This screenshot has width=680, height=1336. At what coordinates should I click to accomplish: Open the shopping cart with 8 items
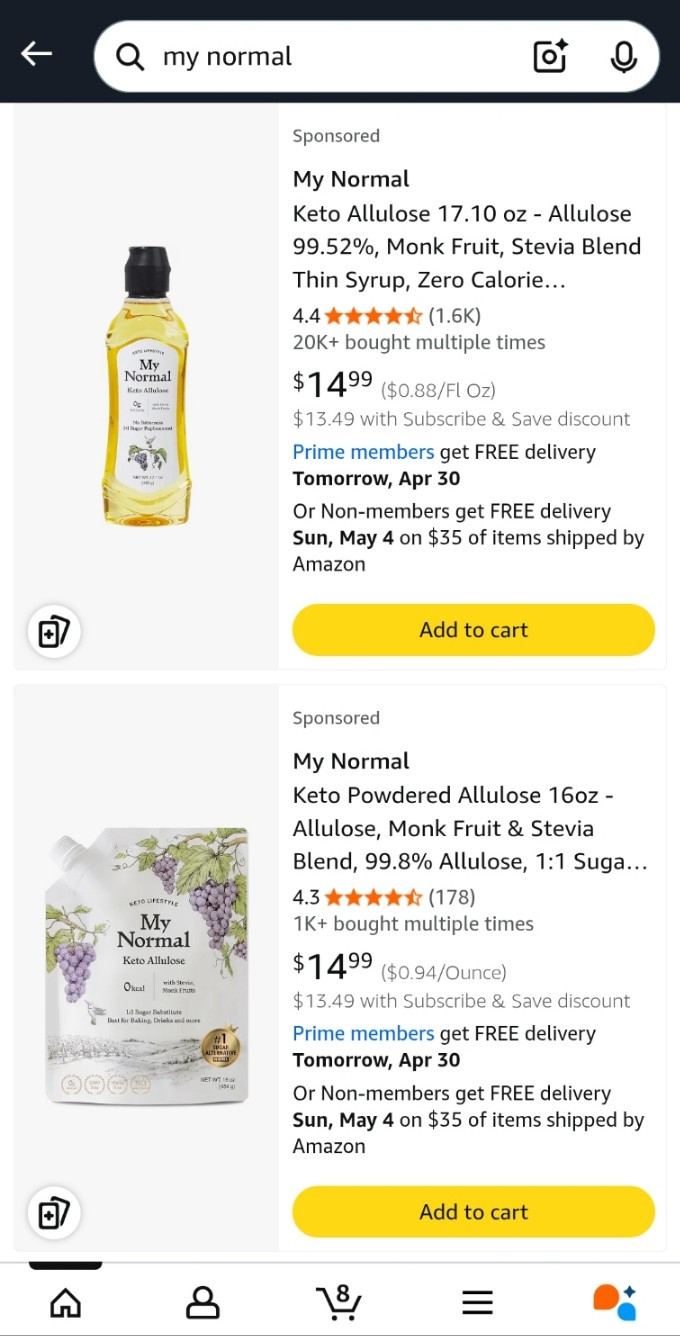click(x=339, y=1301)
